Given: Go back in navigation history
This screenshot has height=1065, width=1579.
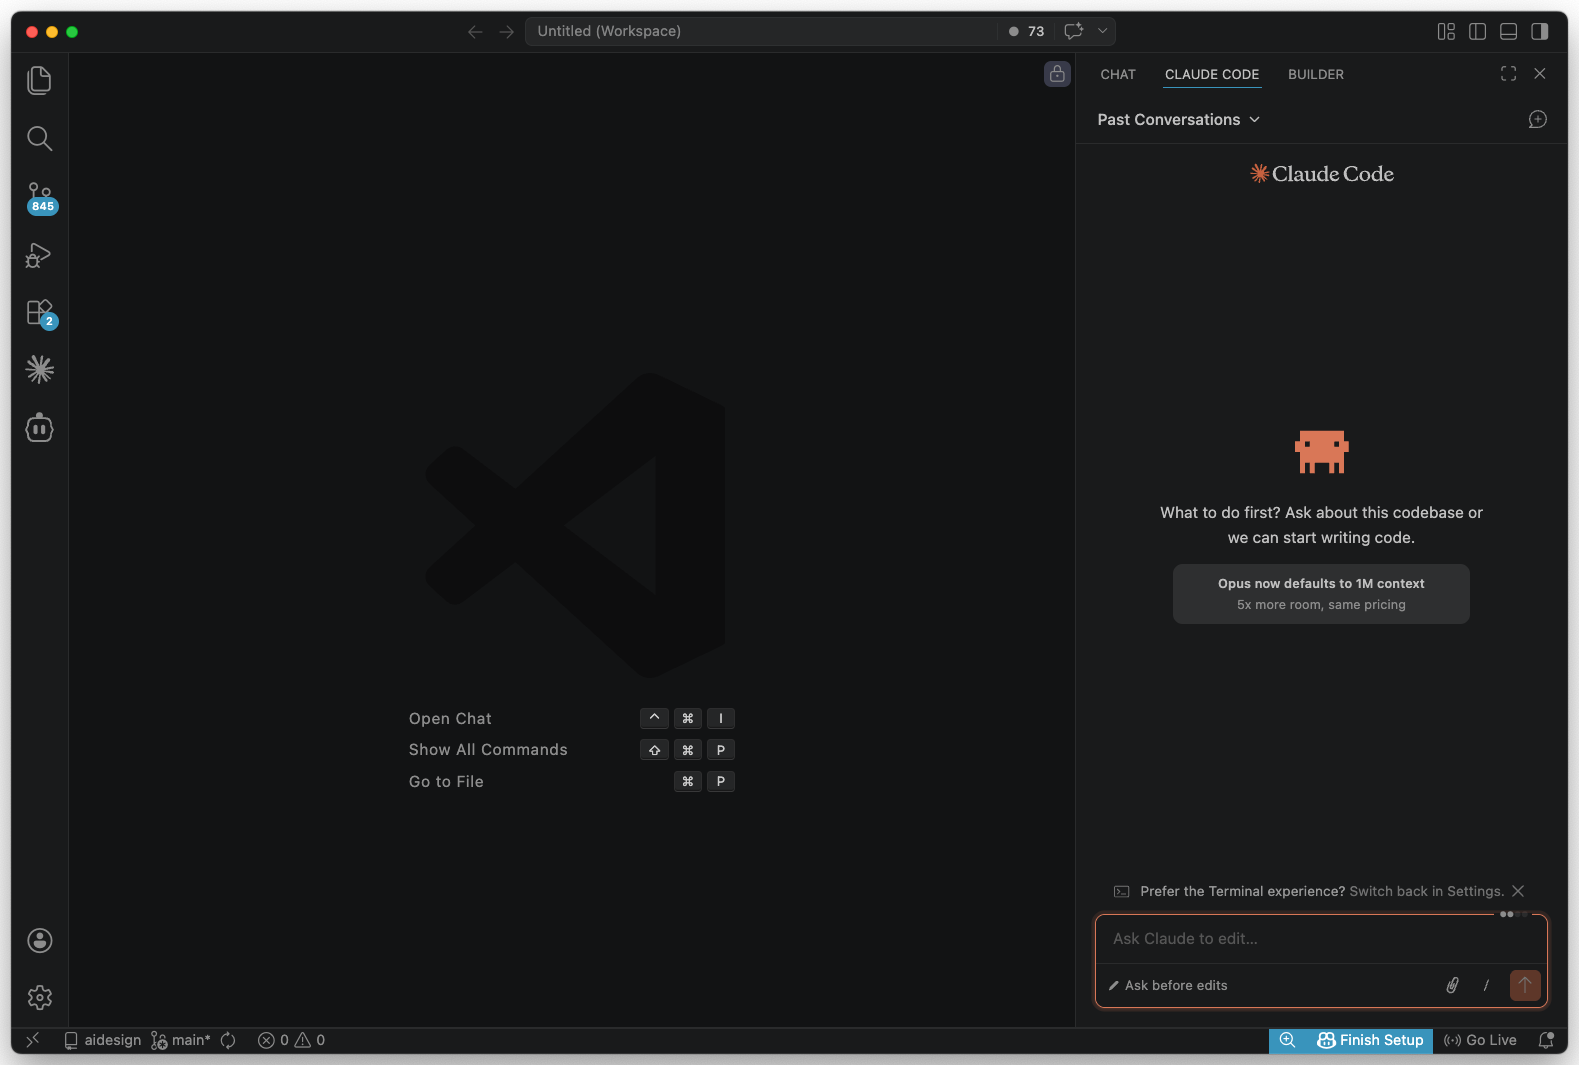Looking at the screenshot, I should click(x=475, y=32).
